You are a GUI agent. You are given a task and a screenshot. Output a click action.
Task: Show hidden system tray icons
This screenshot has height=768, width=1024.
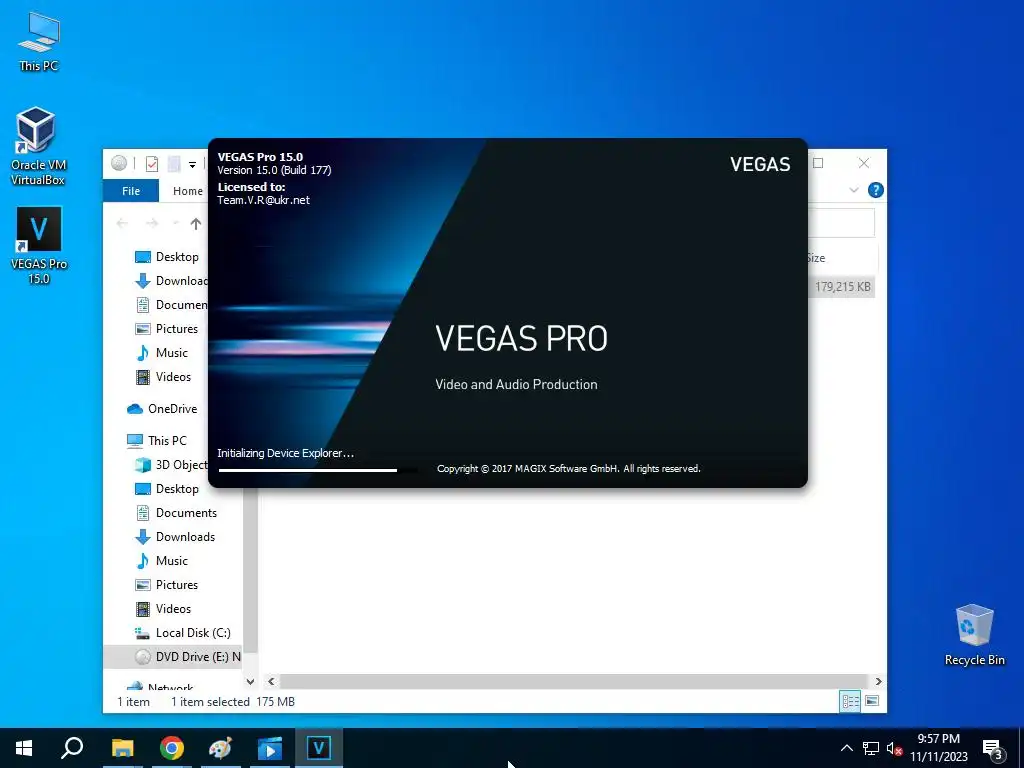(846, 748)
